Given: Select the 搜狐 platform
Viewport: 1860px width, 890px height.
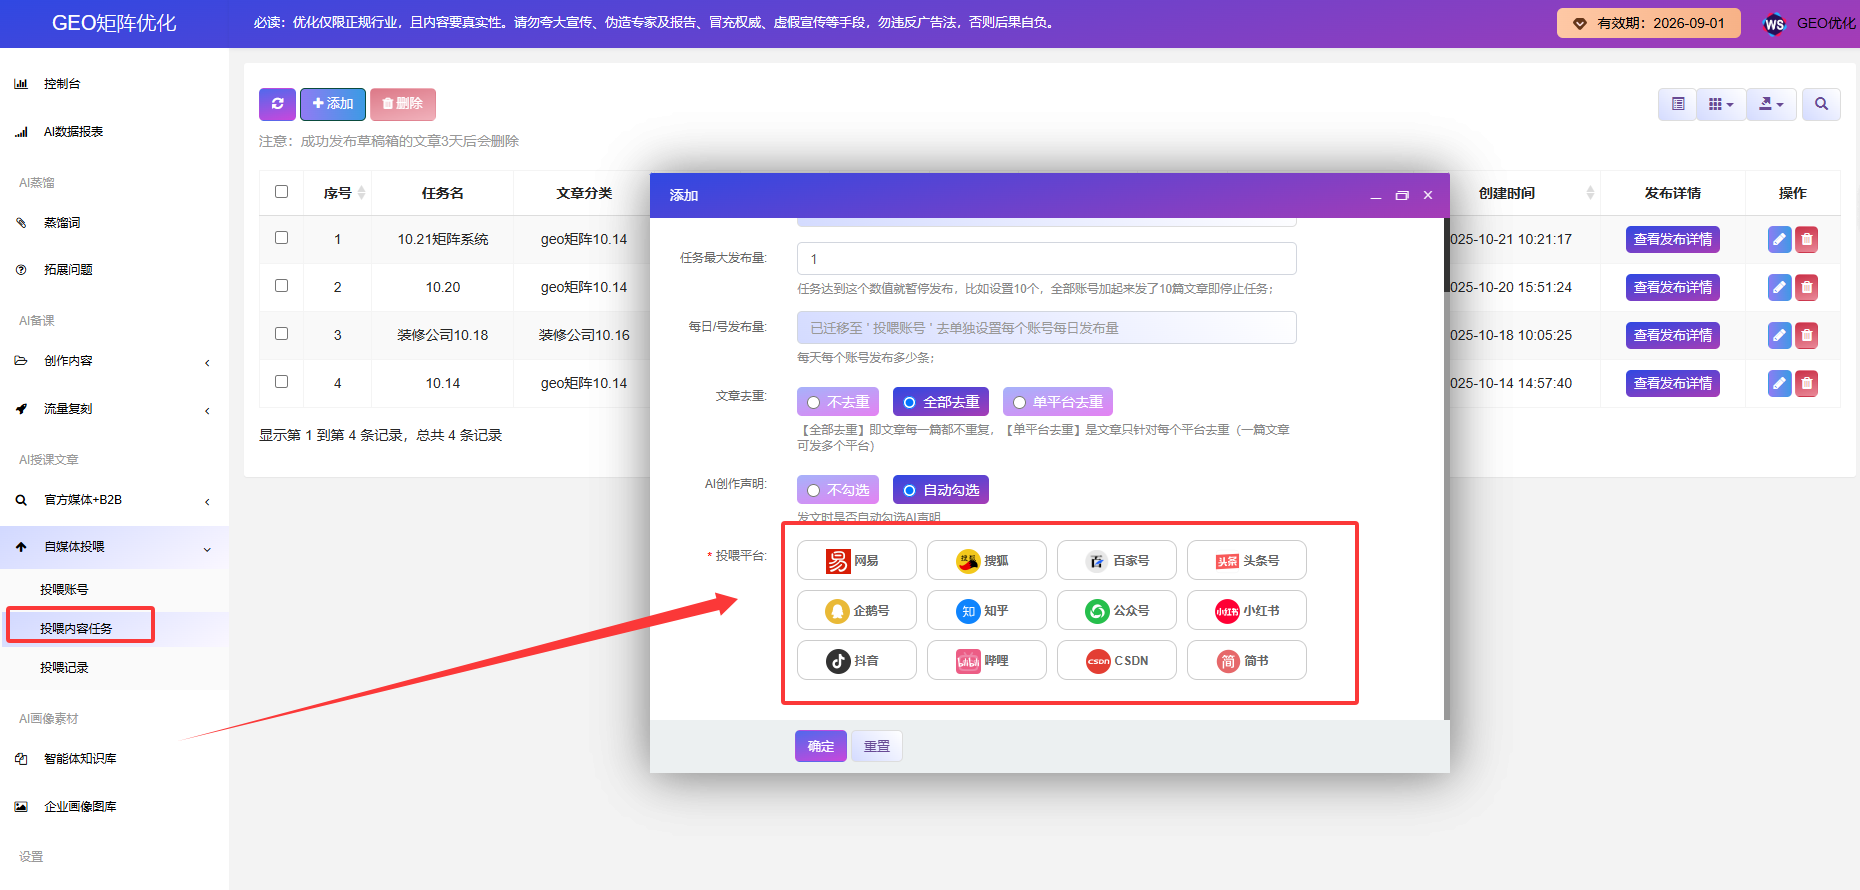Looking at the screenshot, I should [987, 561].
